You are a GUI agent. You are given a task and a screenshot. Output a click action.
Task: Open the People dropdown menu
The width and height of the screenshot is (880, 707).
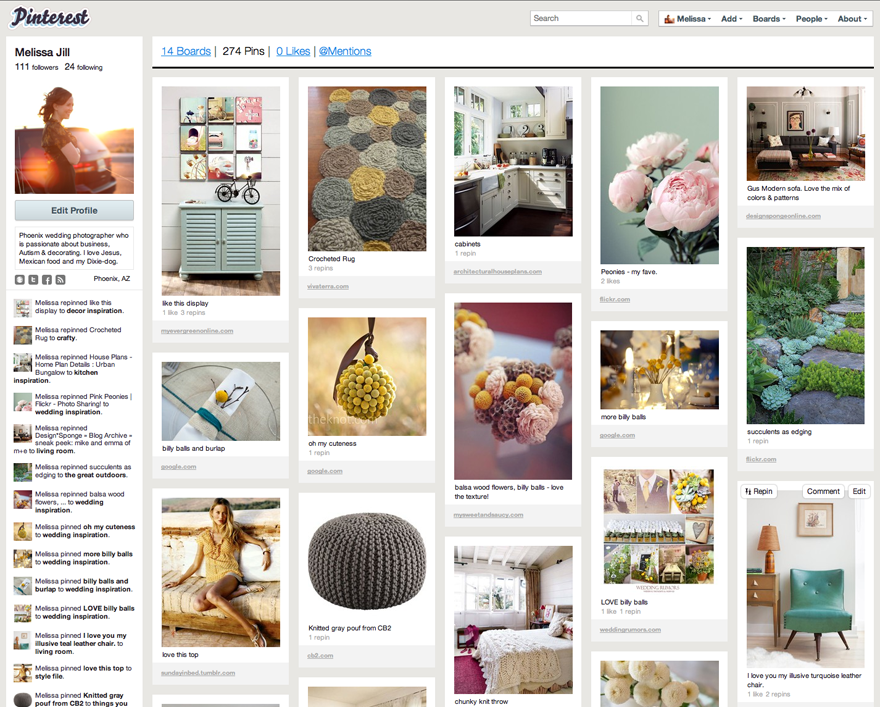click(x=811, y=18)
